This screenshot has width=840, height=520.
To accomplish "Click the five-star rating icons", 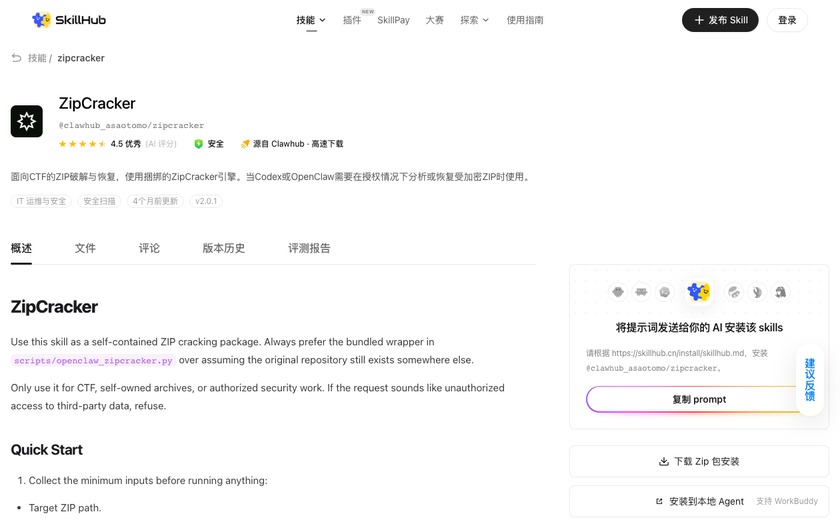I will [x=82, y=144].
